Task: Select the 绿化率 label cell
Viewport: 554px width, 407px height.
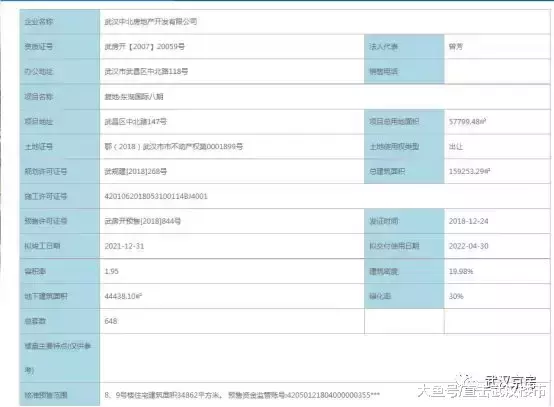Action: 404,296
